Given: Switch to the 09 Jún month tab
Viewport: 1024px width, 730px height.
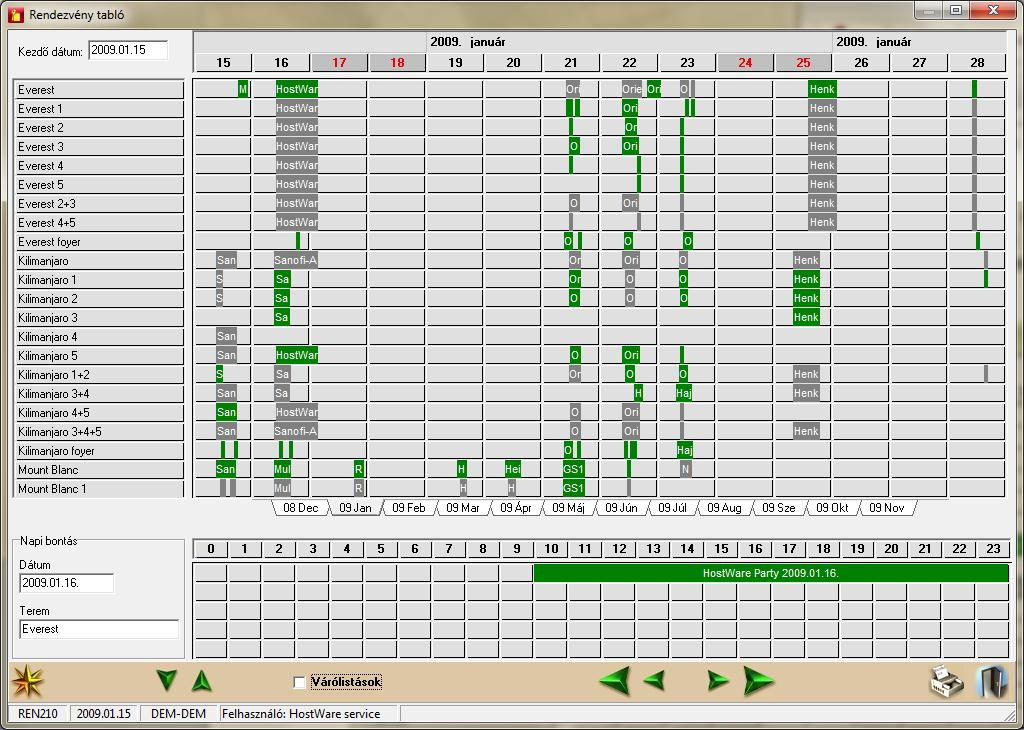Looking at the screenshot, I should (621, 508).
